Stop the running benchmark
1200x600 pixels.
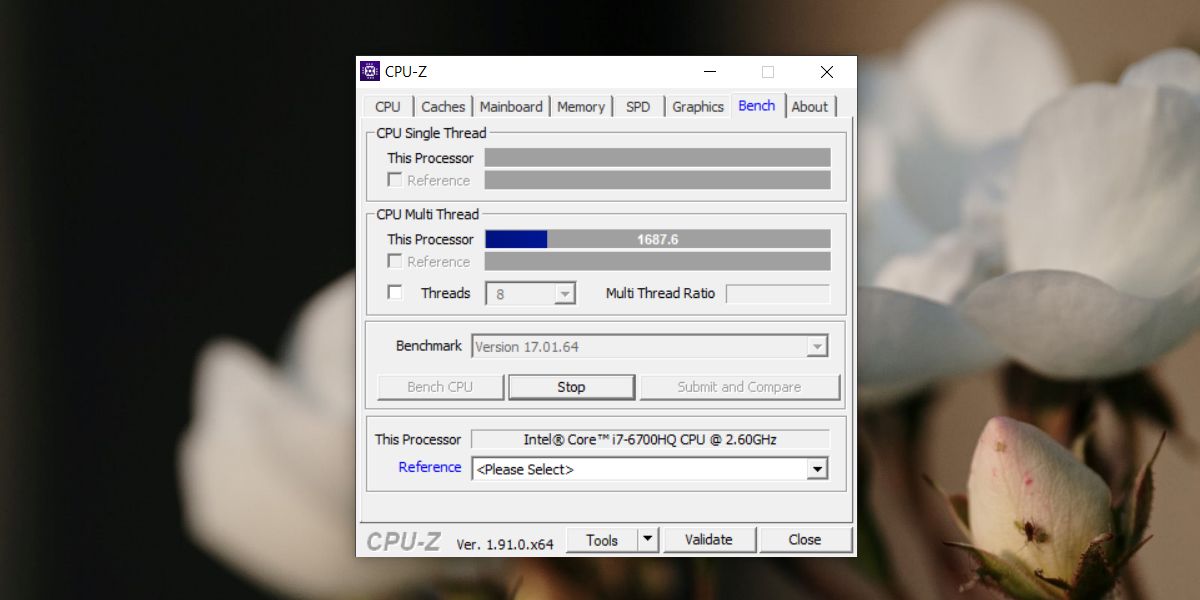pyautogui.click(x=571, y=387)
